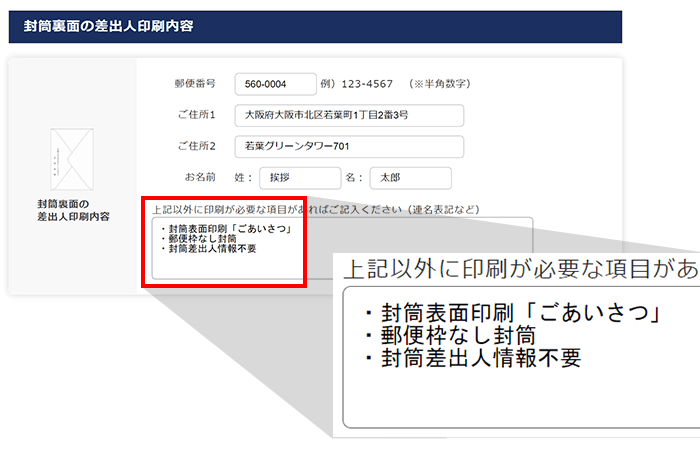Click the small line 郵便枠なし封筒 in the textarea

pos(199,239)
